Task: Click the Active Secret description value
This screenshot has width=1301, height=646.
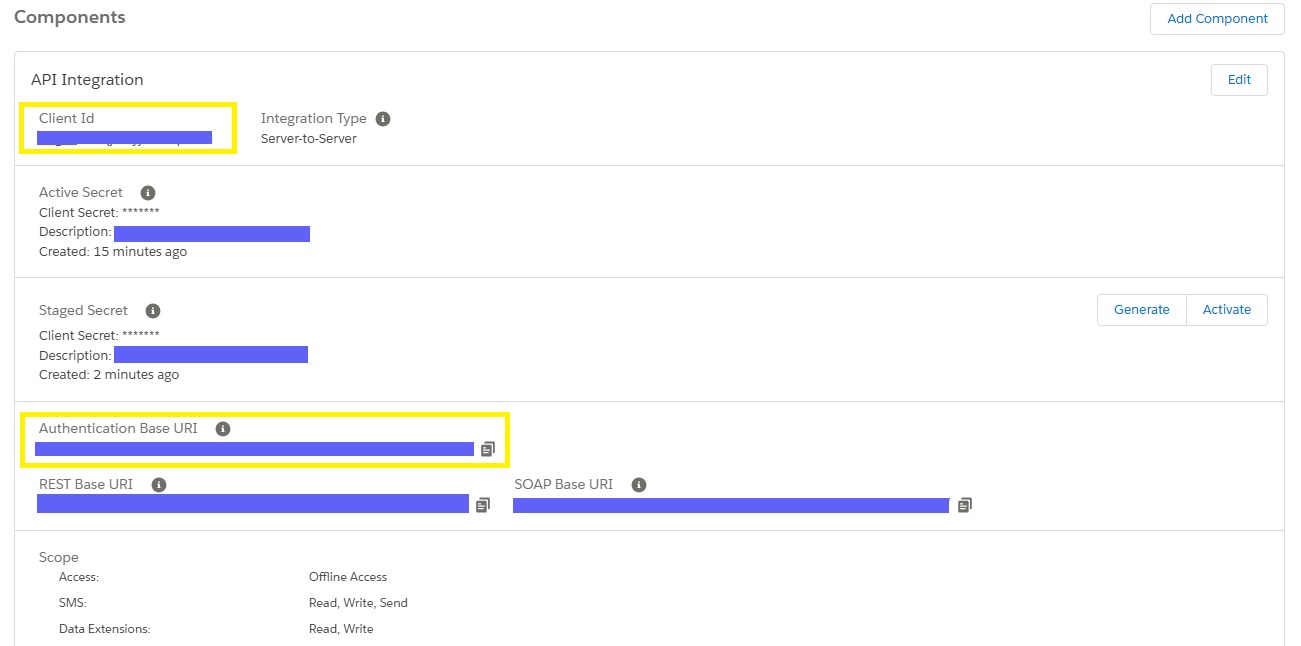Action: [x=212, y=233]
